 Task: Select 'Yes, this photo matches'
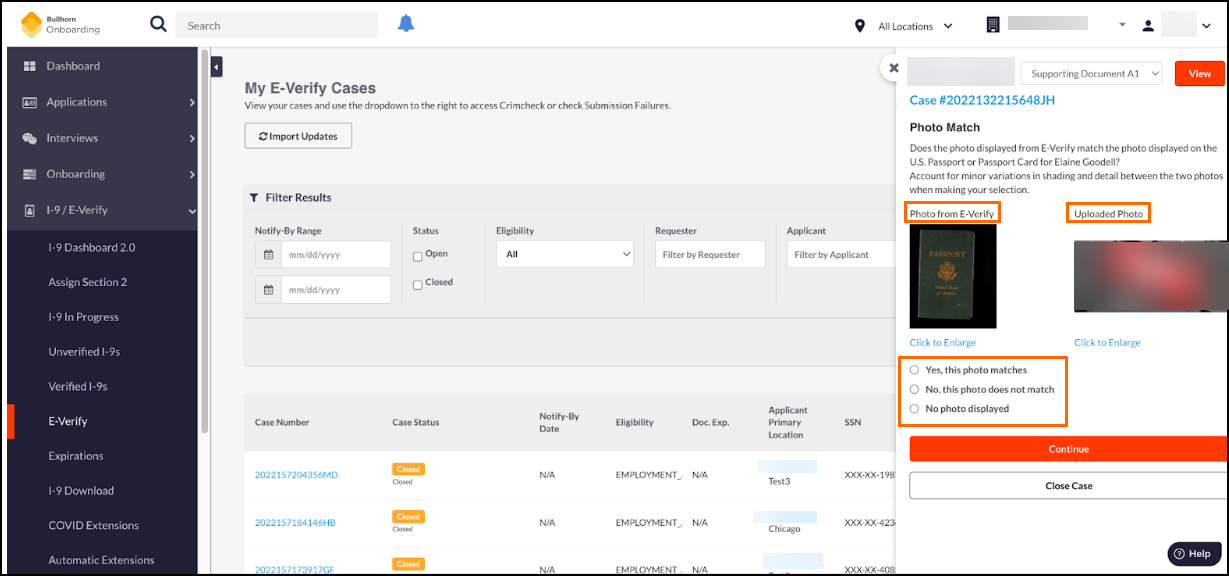pos(914,370)
